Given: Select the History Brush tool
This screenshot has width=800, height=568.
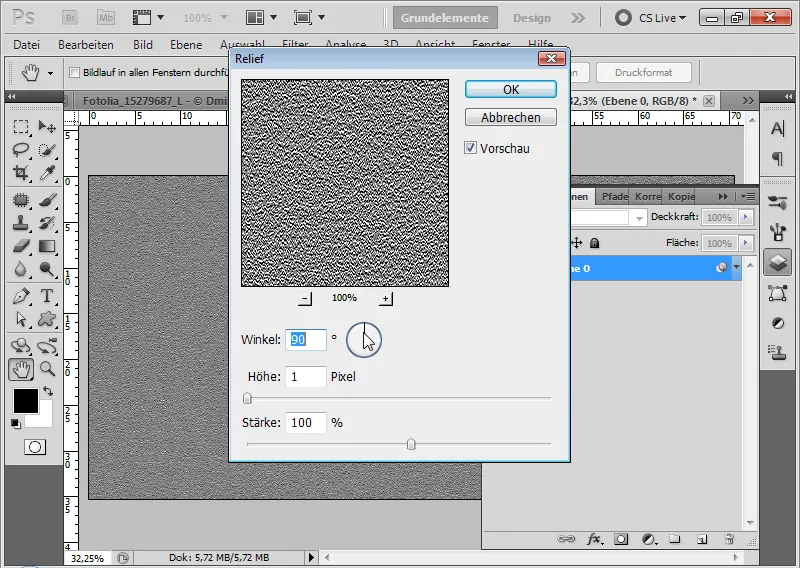Looking at the screenshot, I should point(47,223).
